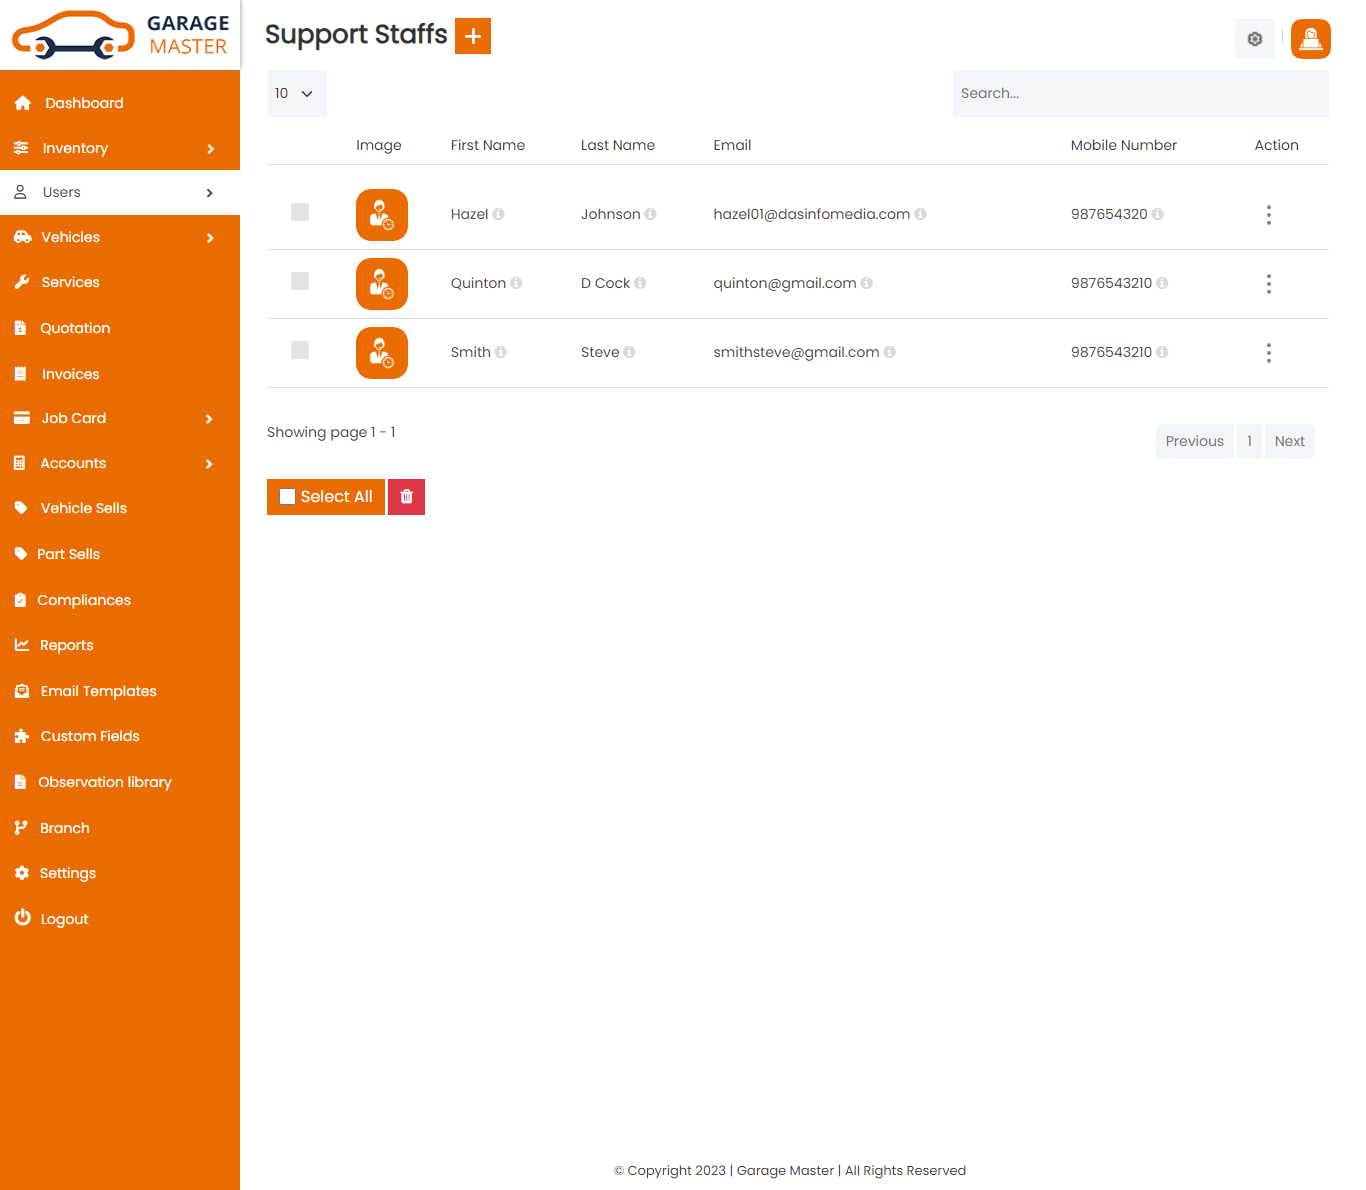Click the Next pagination button
This screenshot has height=1190, width=1366.
coord(1289,441)
